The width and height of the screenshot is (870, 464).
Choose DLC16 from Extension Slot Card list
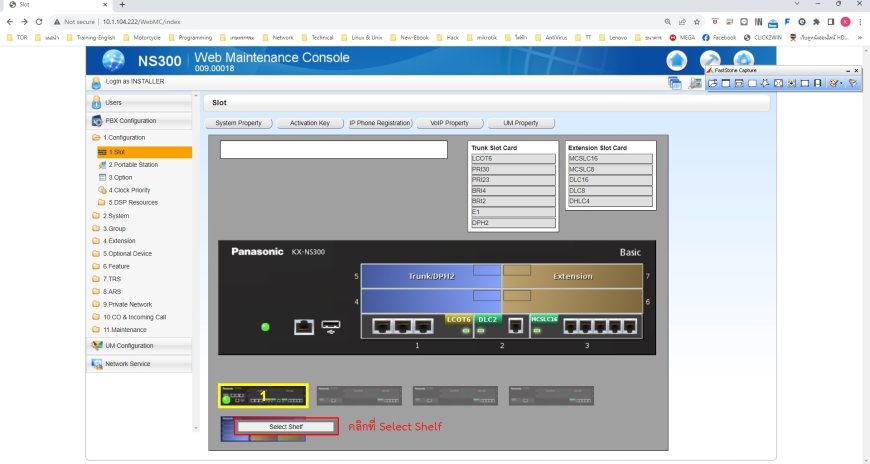(610, 180)
